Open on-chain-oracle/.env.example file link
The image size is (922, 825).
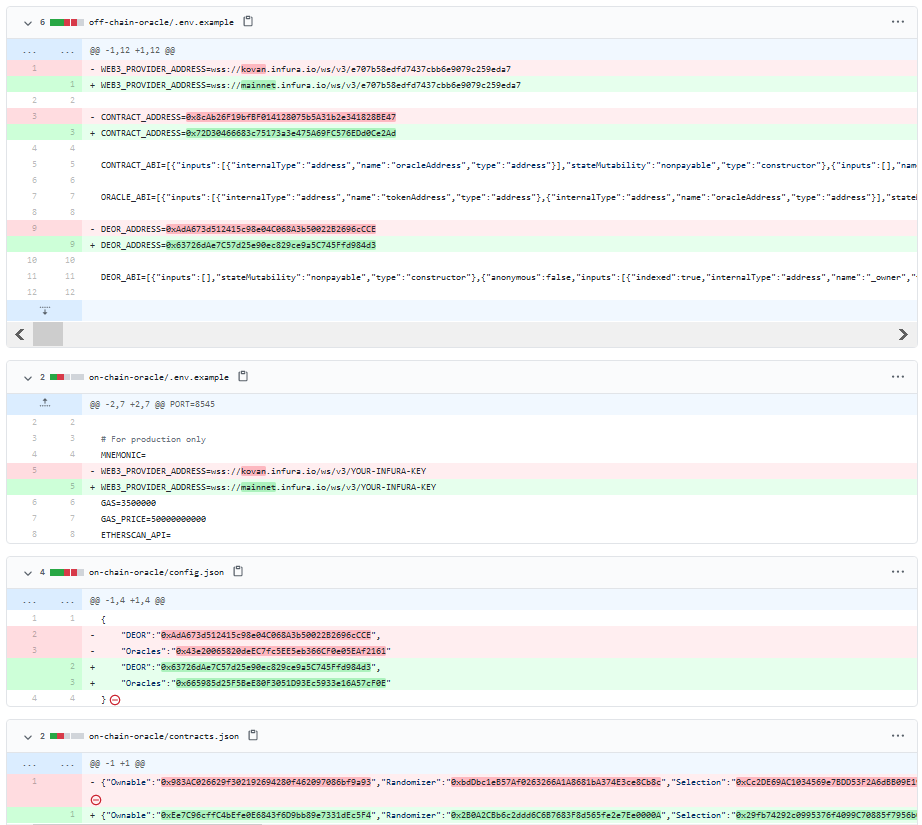(159, 378)
